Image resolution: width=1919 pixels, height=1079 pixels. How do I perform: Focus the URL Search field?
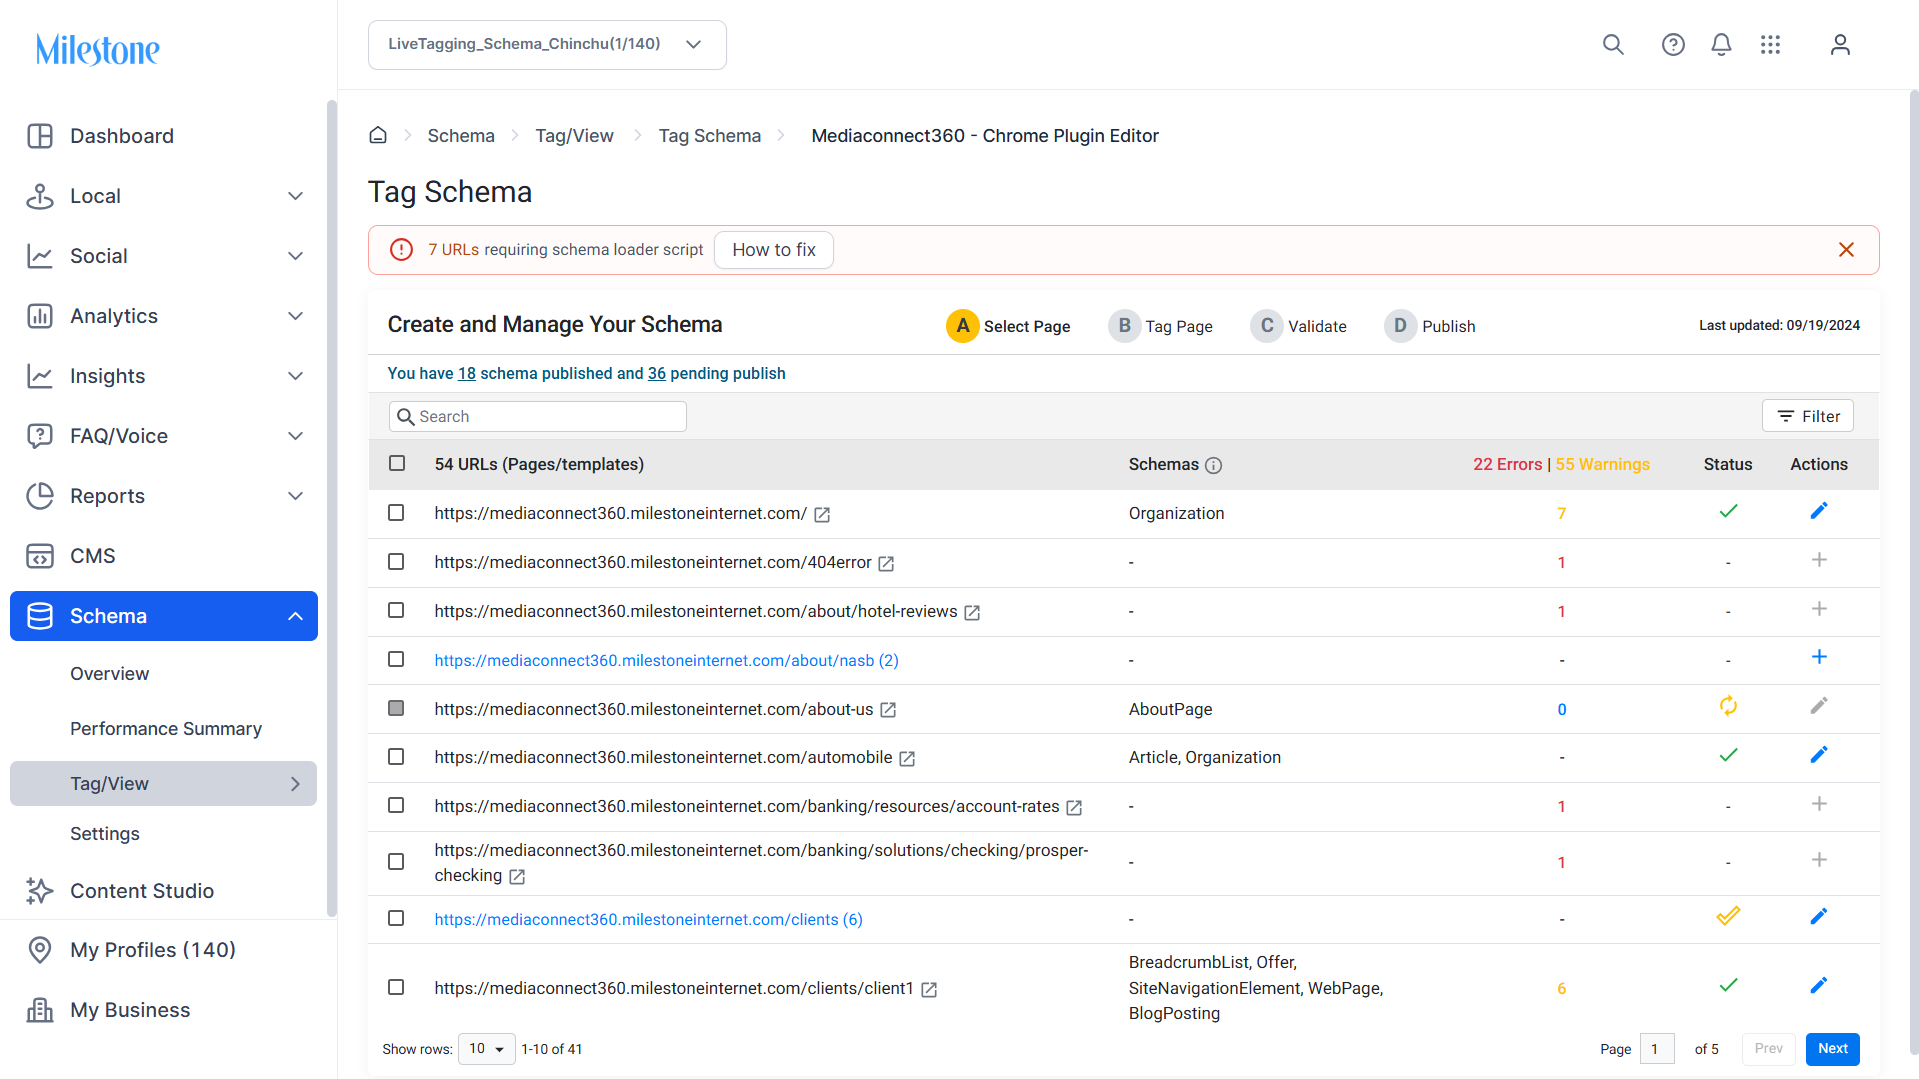[x=538, y=417]
